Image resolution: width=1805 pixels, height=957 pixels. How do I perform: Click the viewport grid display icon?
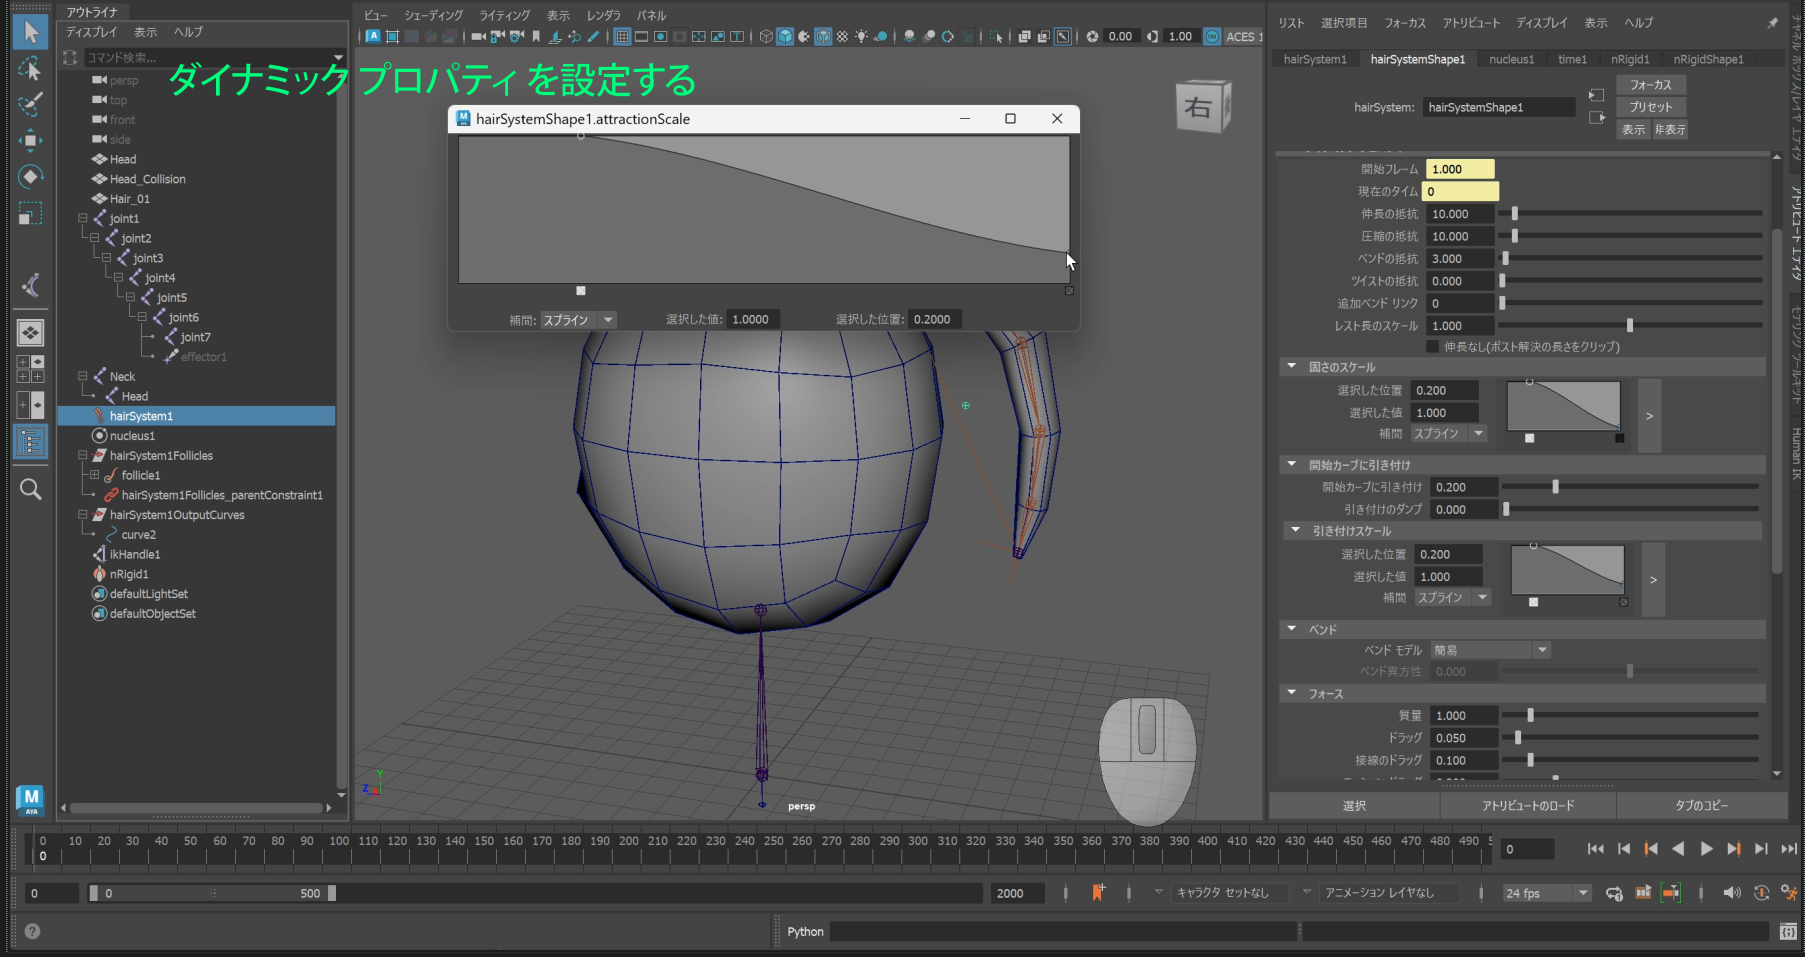pyautogui.click(x=622, y=37)
